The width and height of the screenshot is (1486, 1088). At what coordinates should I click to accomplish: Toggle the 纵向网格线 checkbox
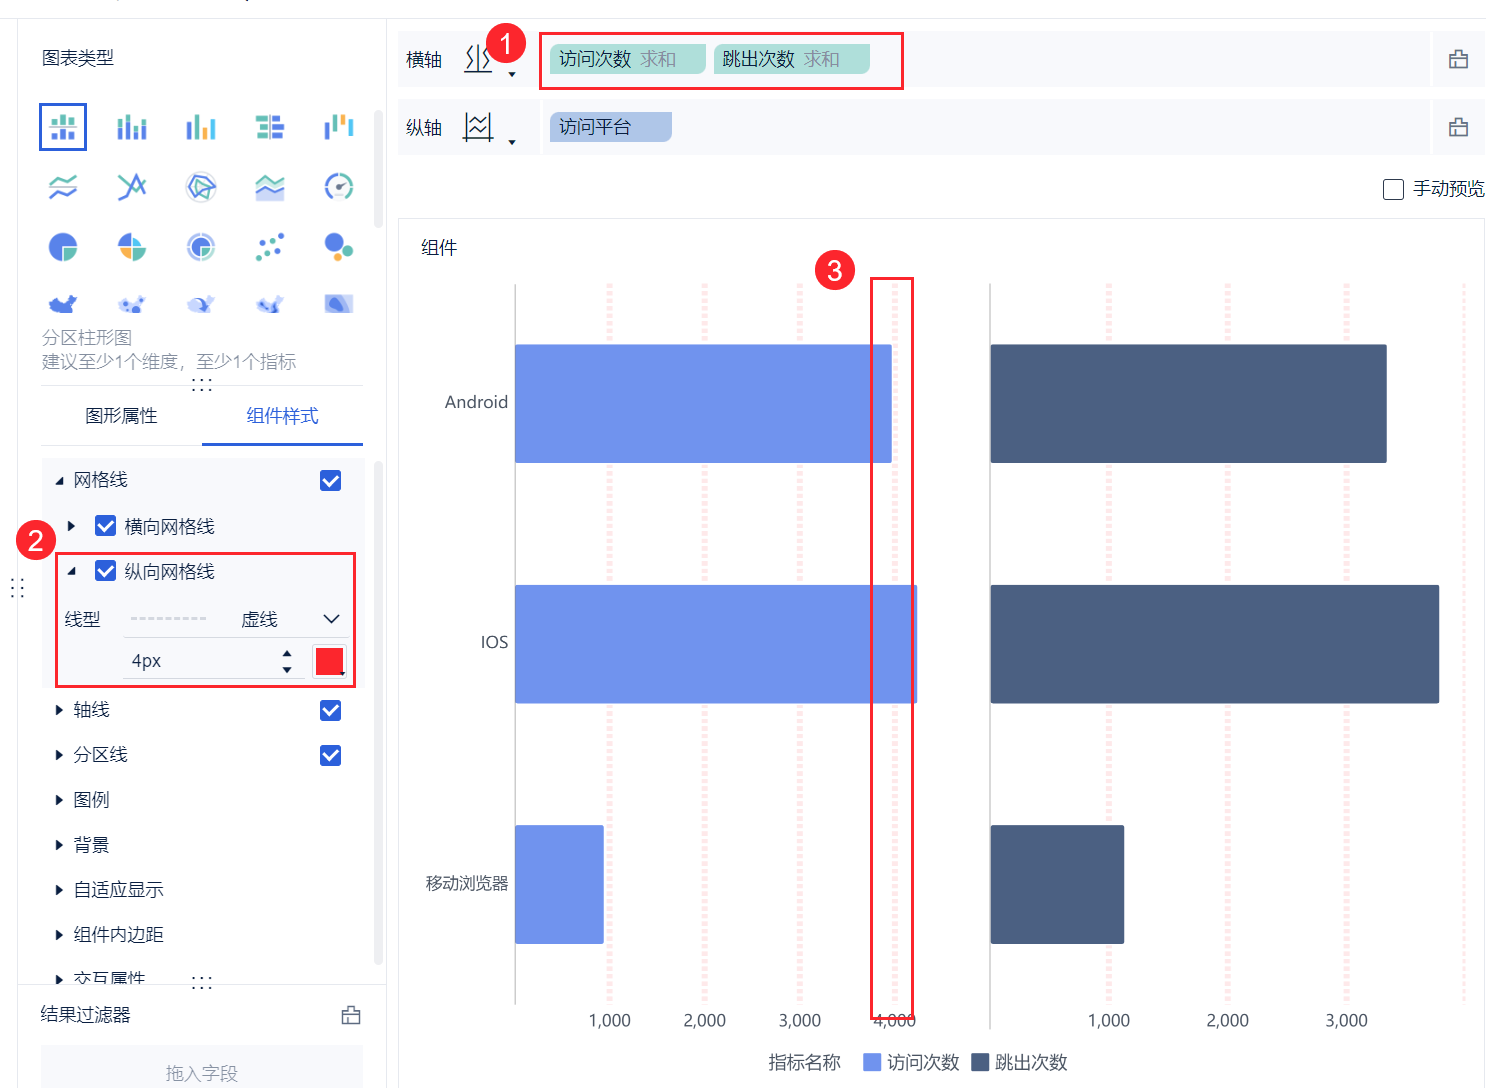[105, 571]
